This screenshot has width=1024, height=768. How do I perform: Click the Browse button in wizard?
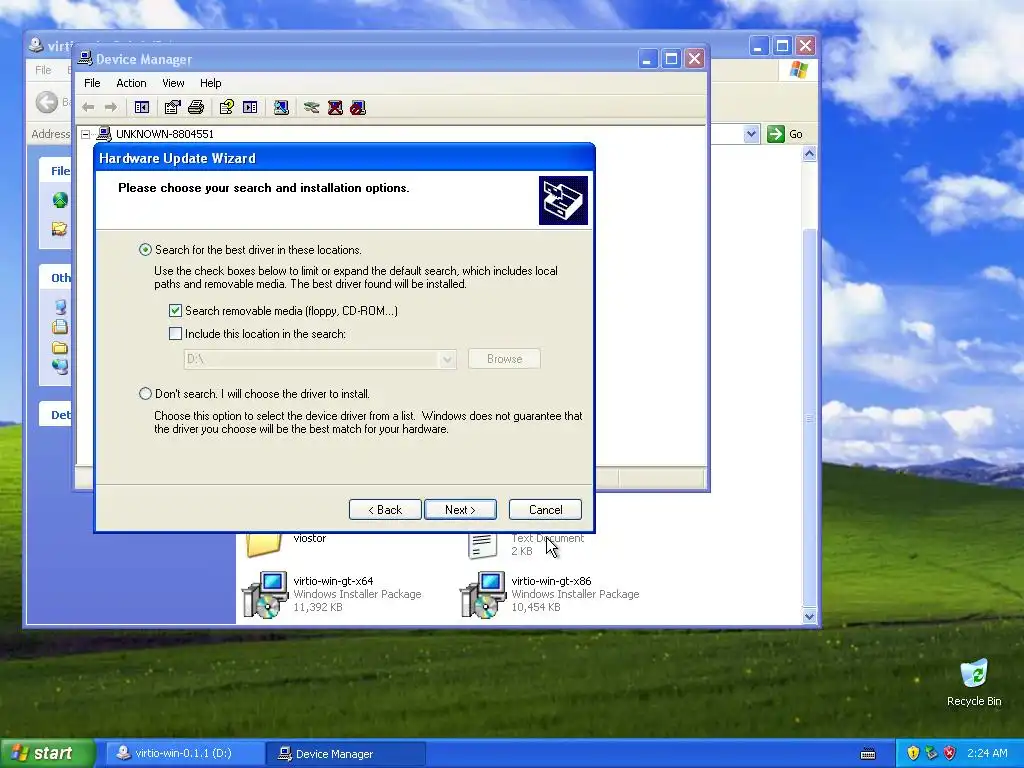click(x=504, y=359)
